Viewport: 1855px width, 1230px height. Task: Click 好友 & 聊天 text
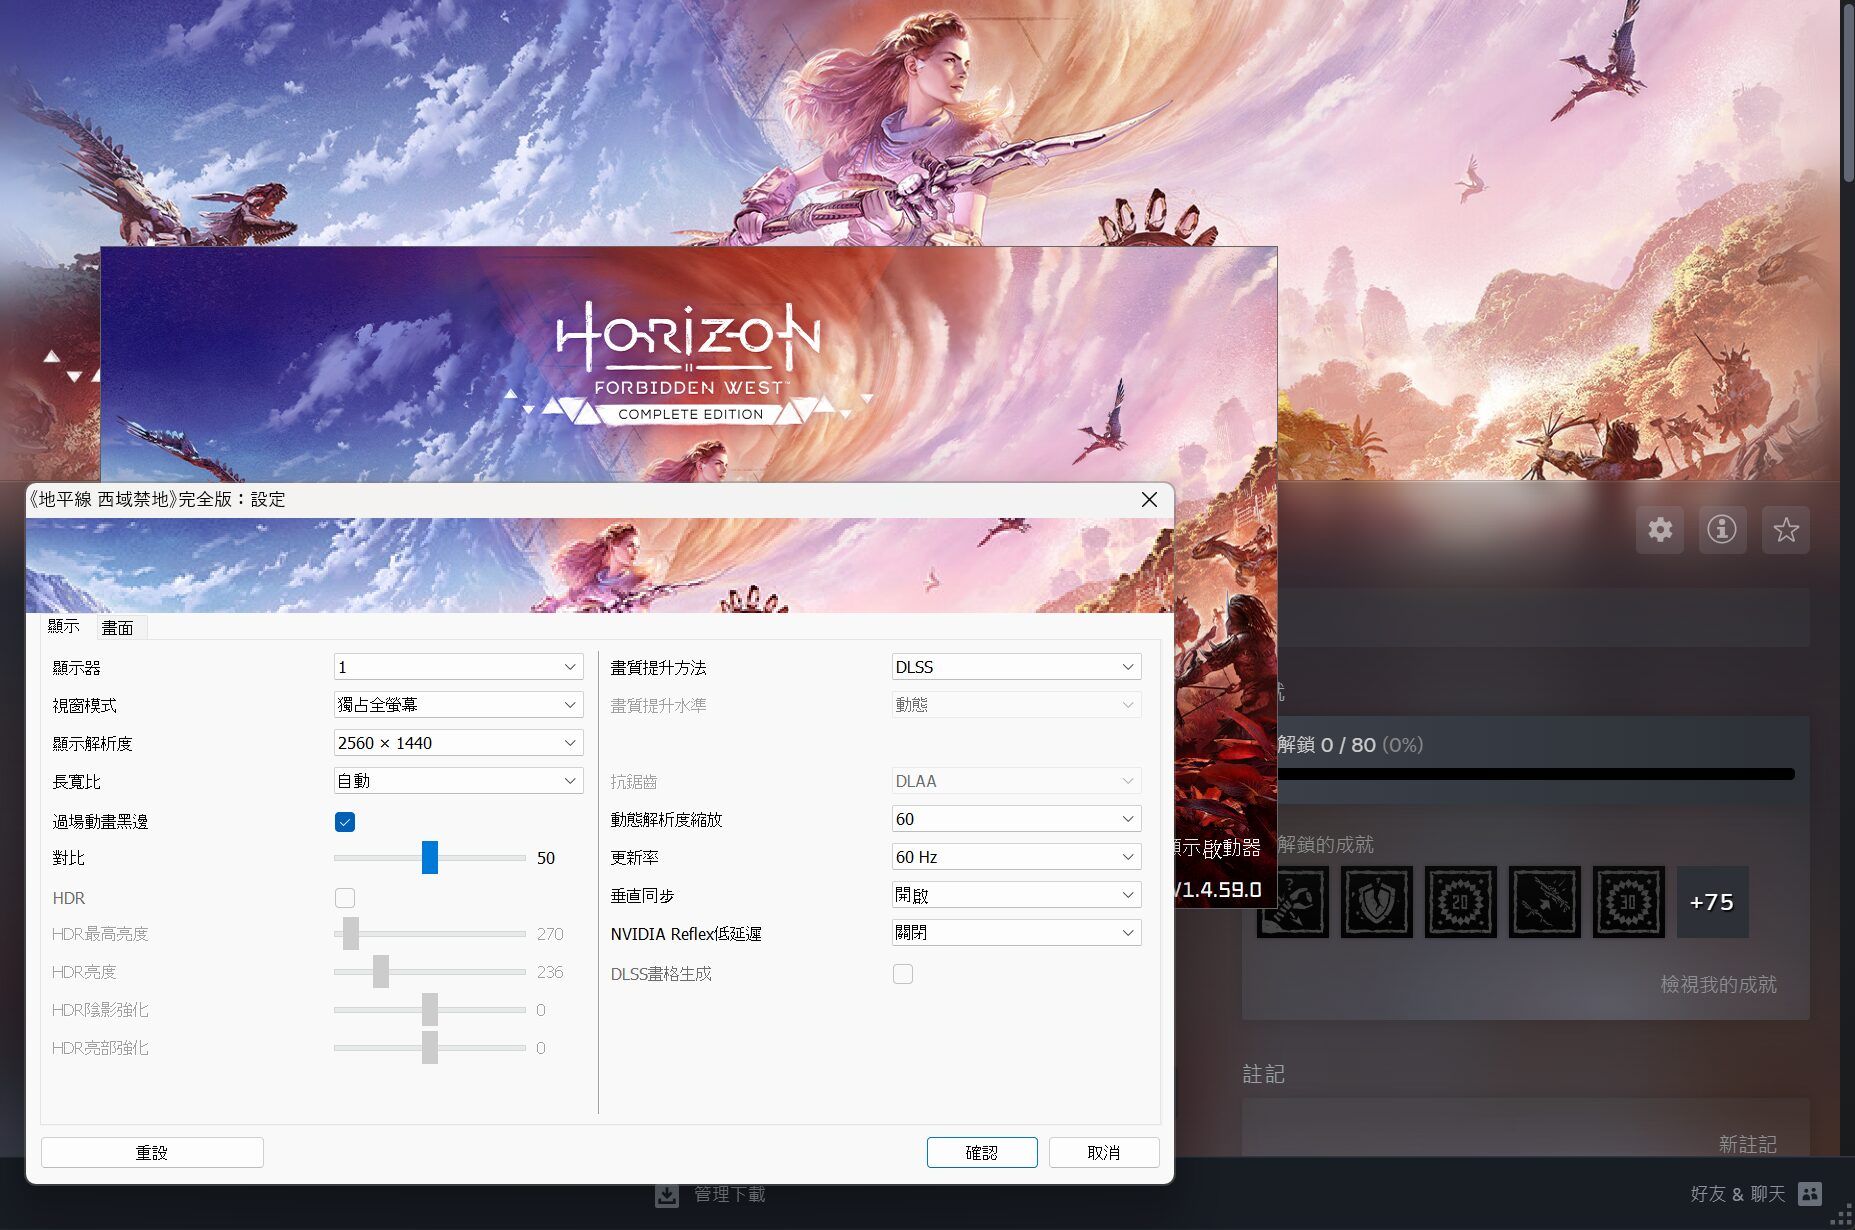coord(1738,1194)
